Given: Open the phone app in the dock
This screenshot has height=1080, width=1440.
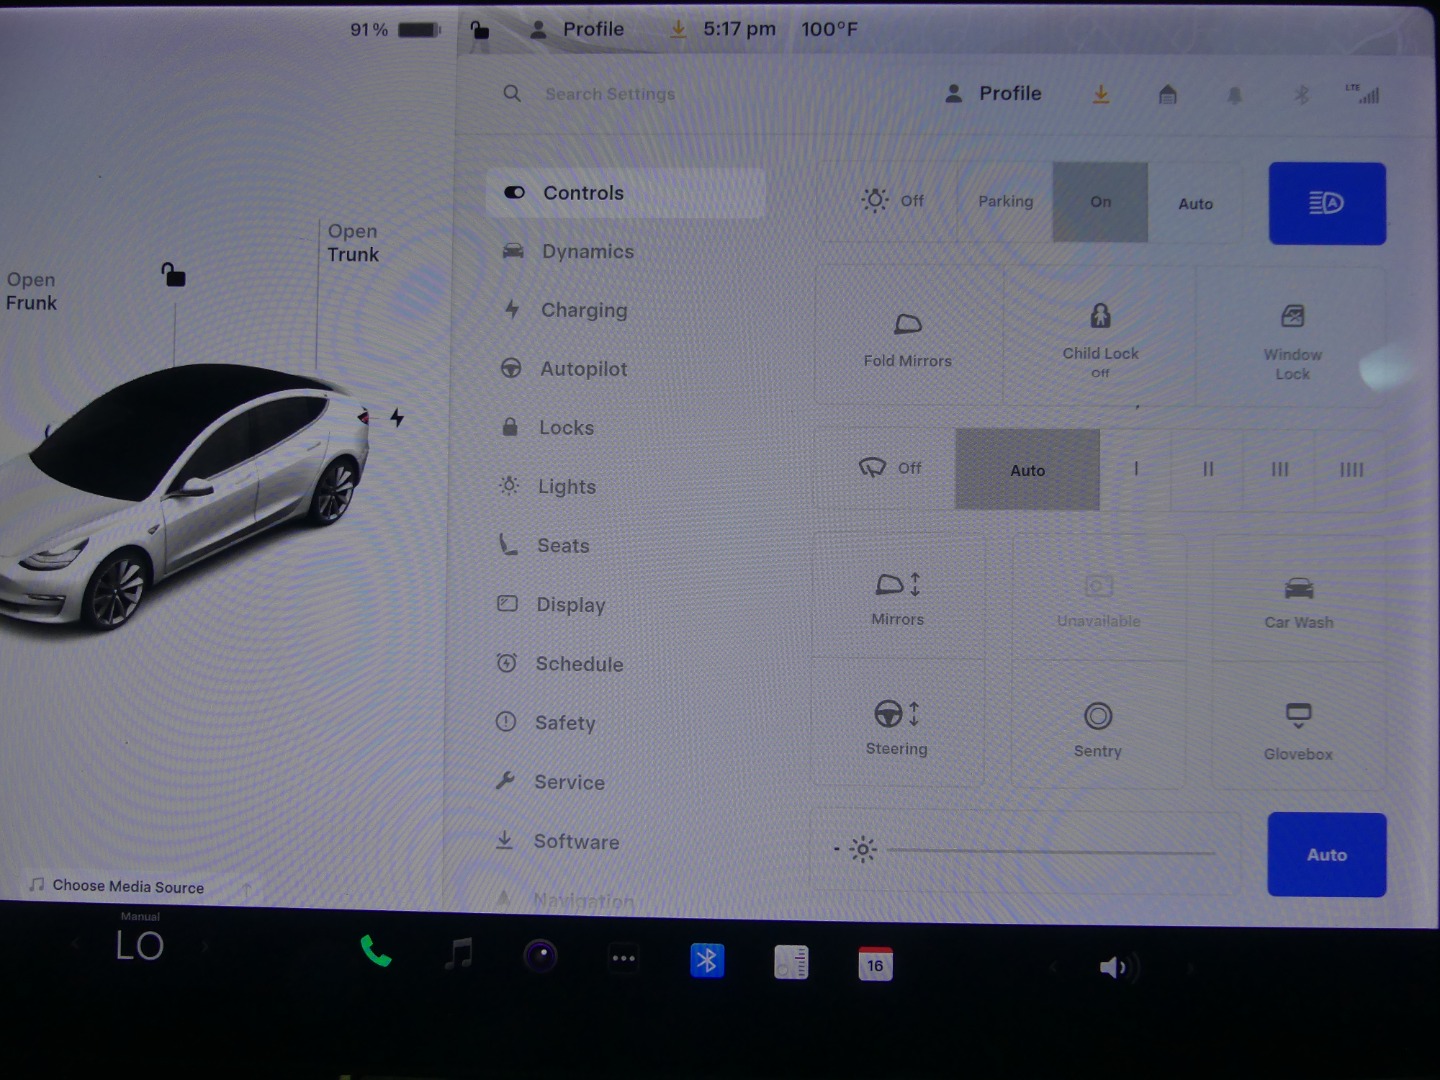Looking at the screenshot, I should 376,951.
